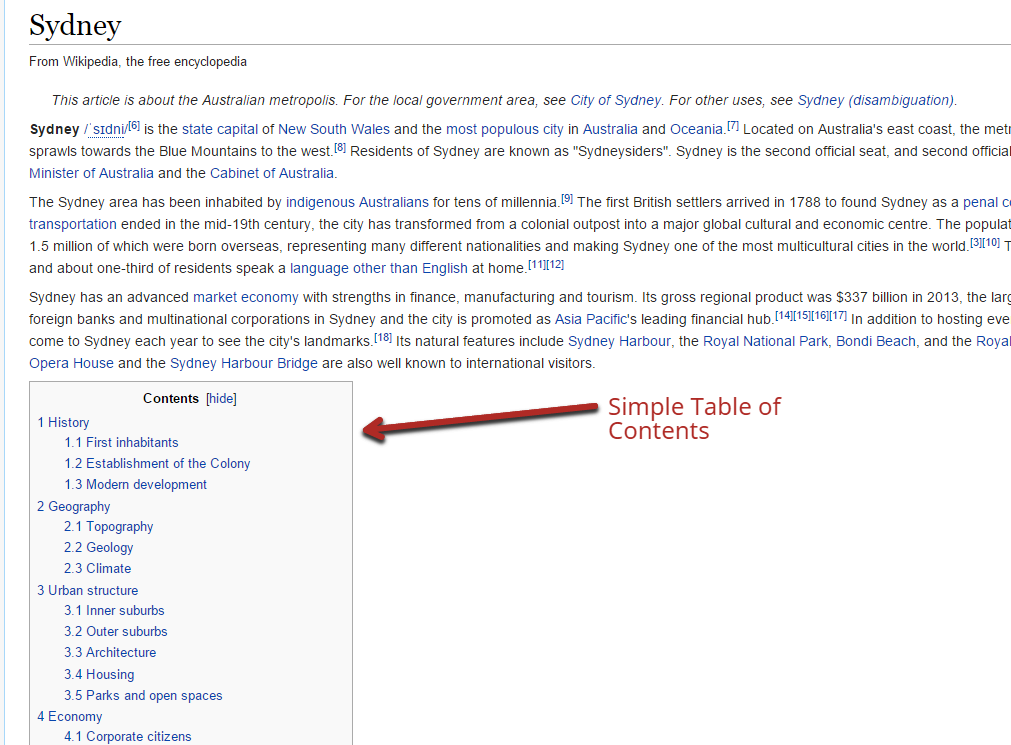Click citation [10] after 'cities in the world'
Screen dimensions: 1011x745
[992, 243]
